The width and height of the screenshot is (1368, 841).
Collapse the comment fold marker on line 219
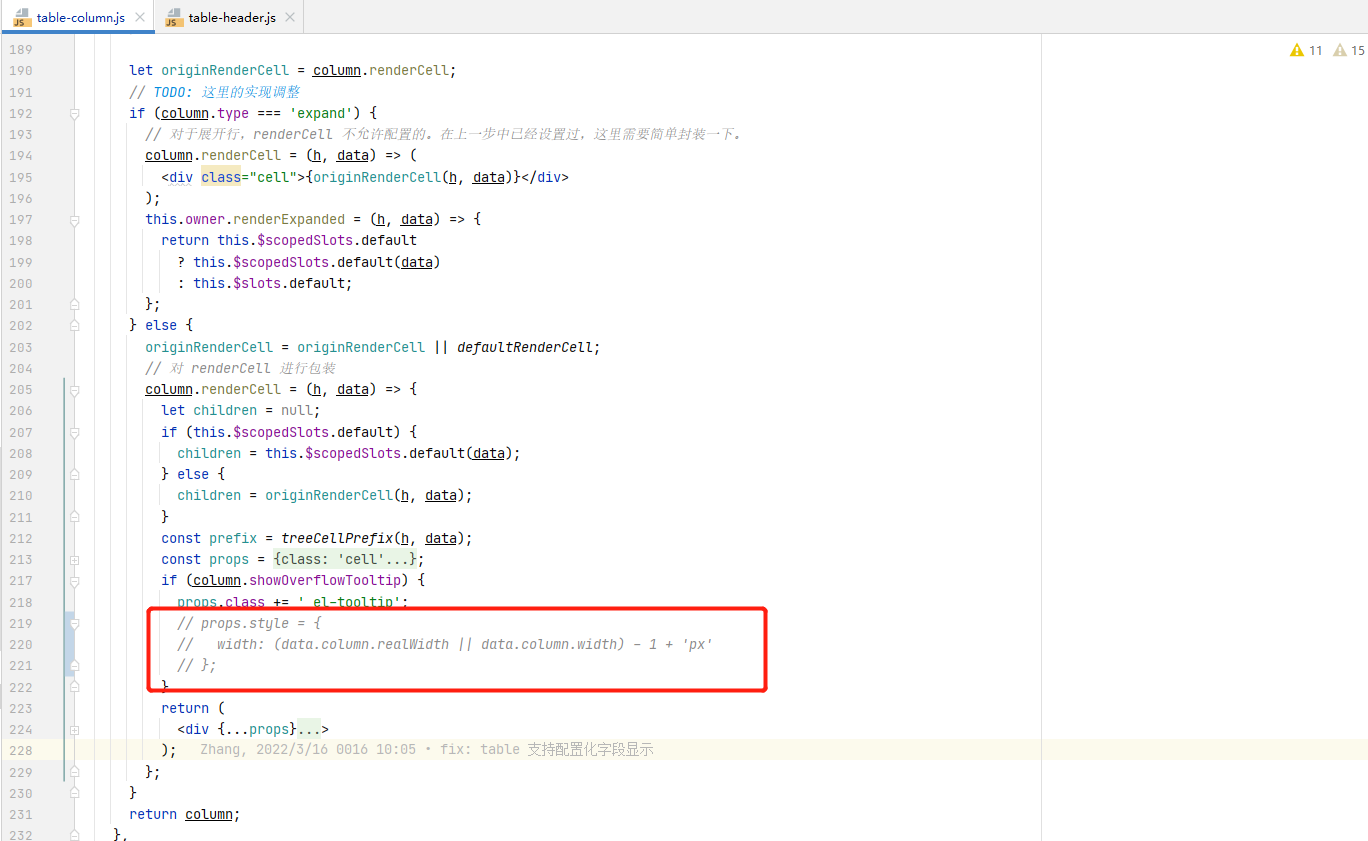pos(74,623)
